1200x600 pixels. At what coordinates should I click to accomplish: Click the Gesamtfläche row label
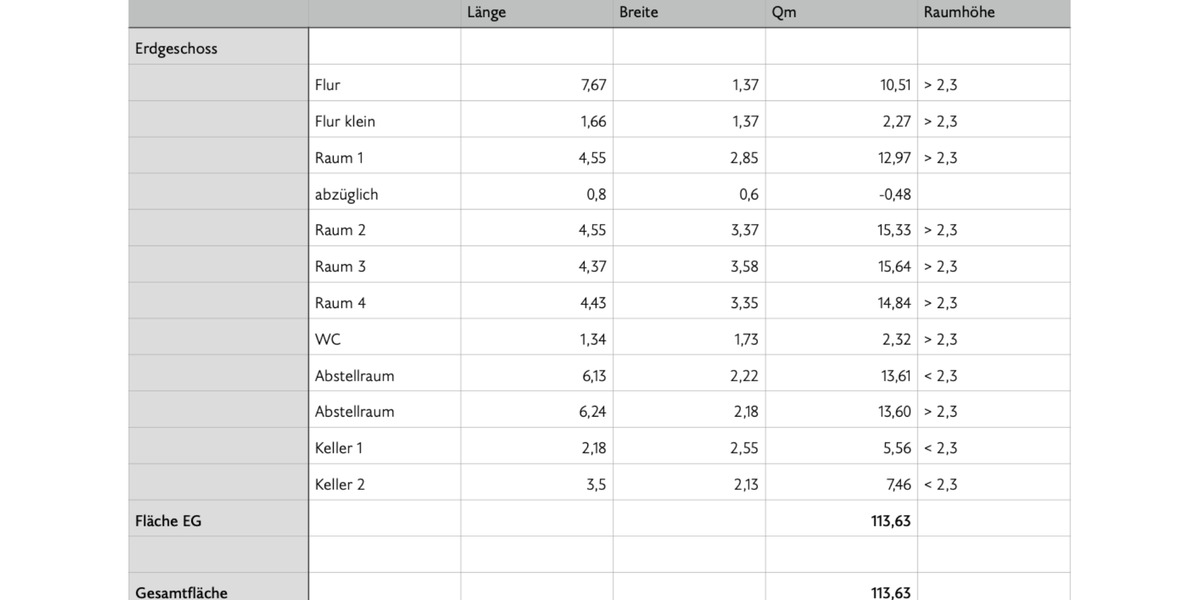click(x=218, y=591)
